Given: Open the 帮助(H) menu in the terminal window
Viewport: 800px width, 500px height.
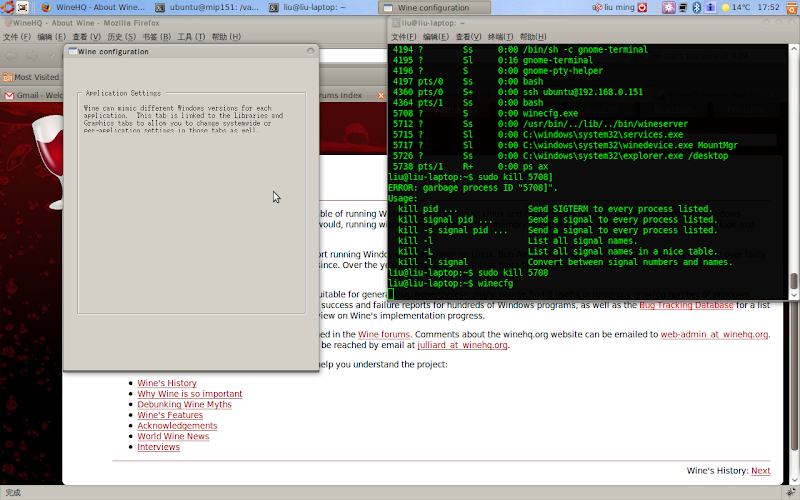Looking at the screenshot, I should point(533,37).
